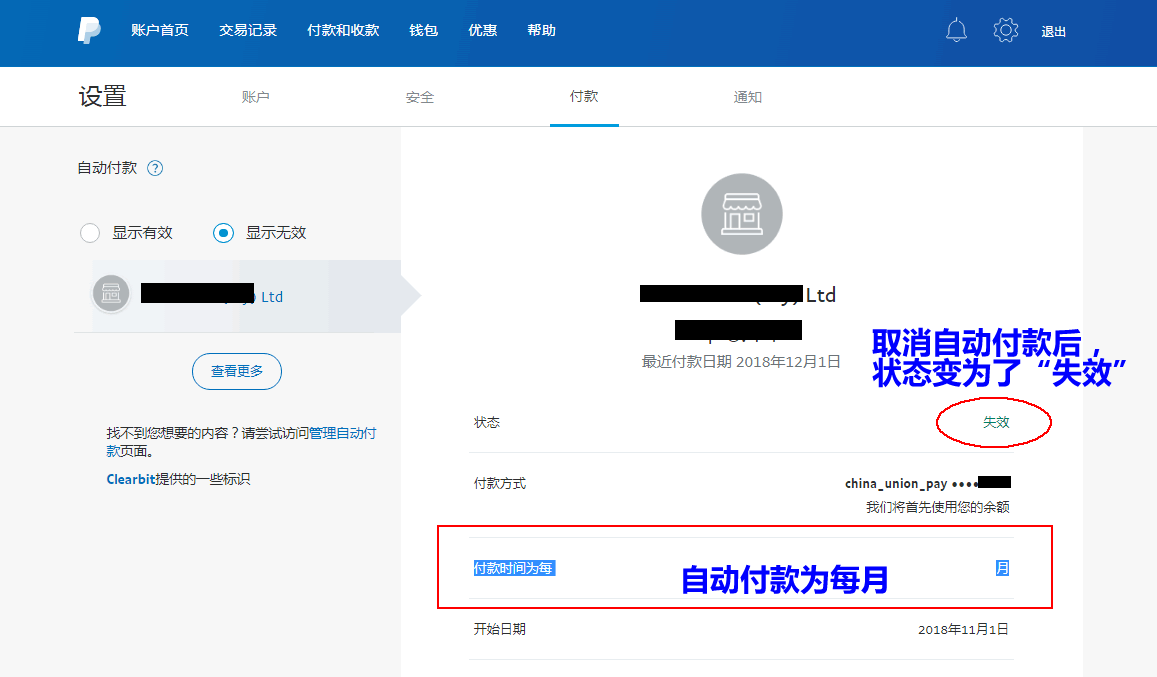The height and width of the screenshot is (677, 1157).
Task: Open the settings gear icon
Action: 1005,30
